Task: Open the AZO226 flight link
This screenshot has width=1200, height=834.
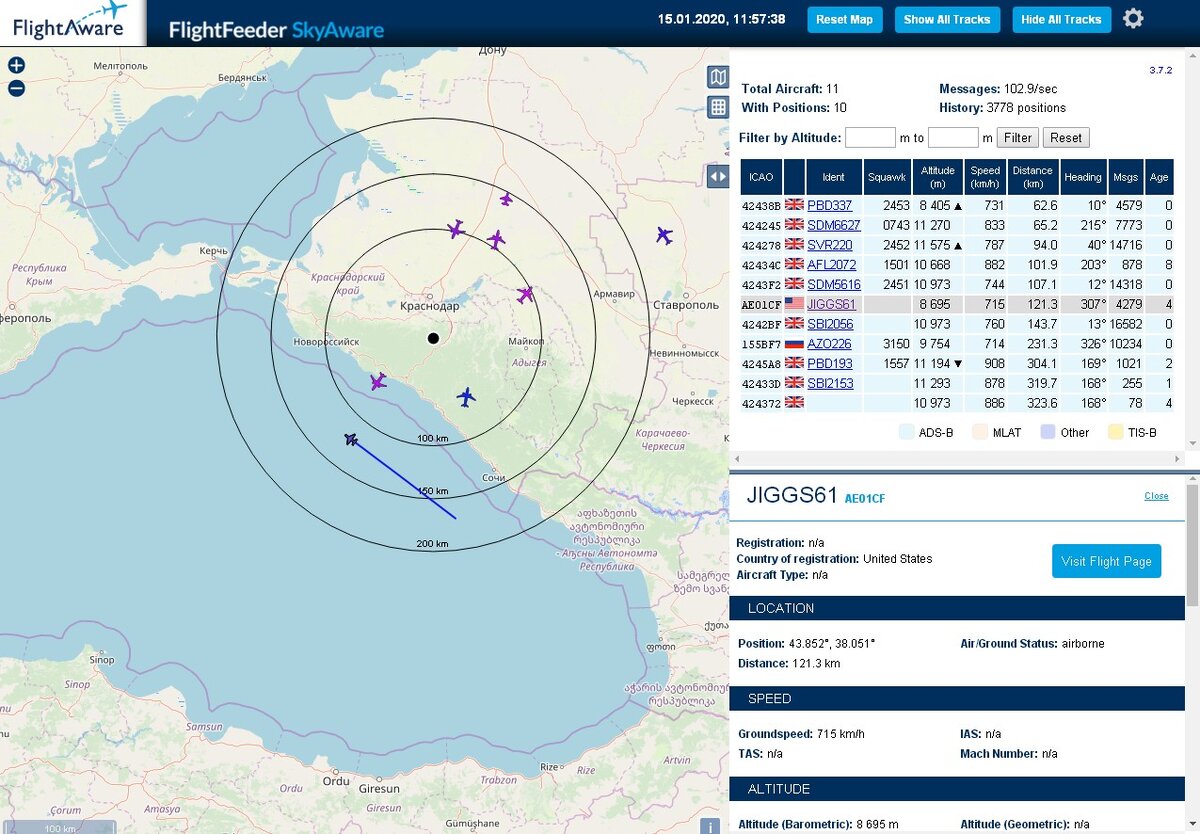Action: tap(830, 344)
